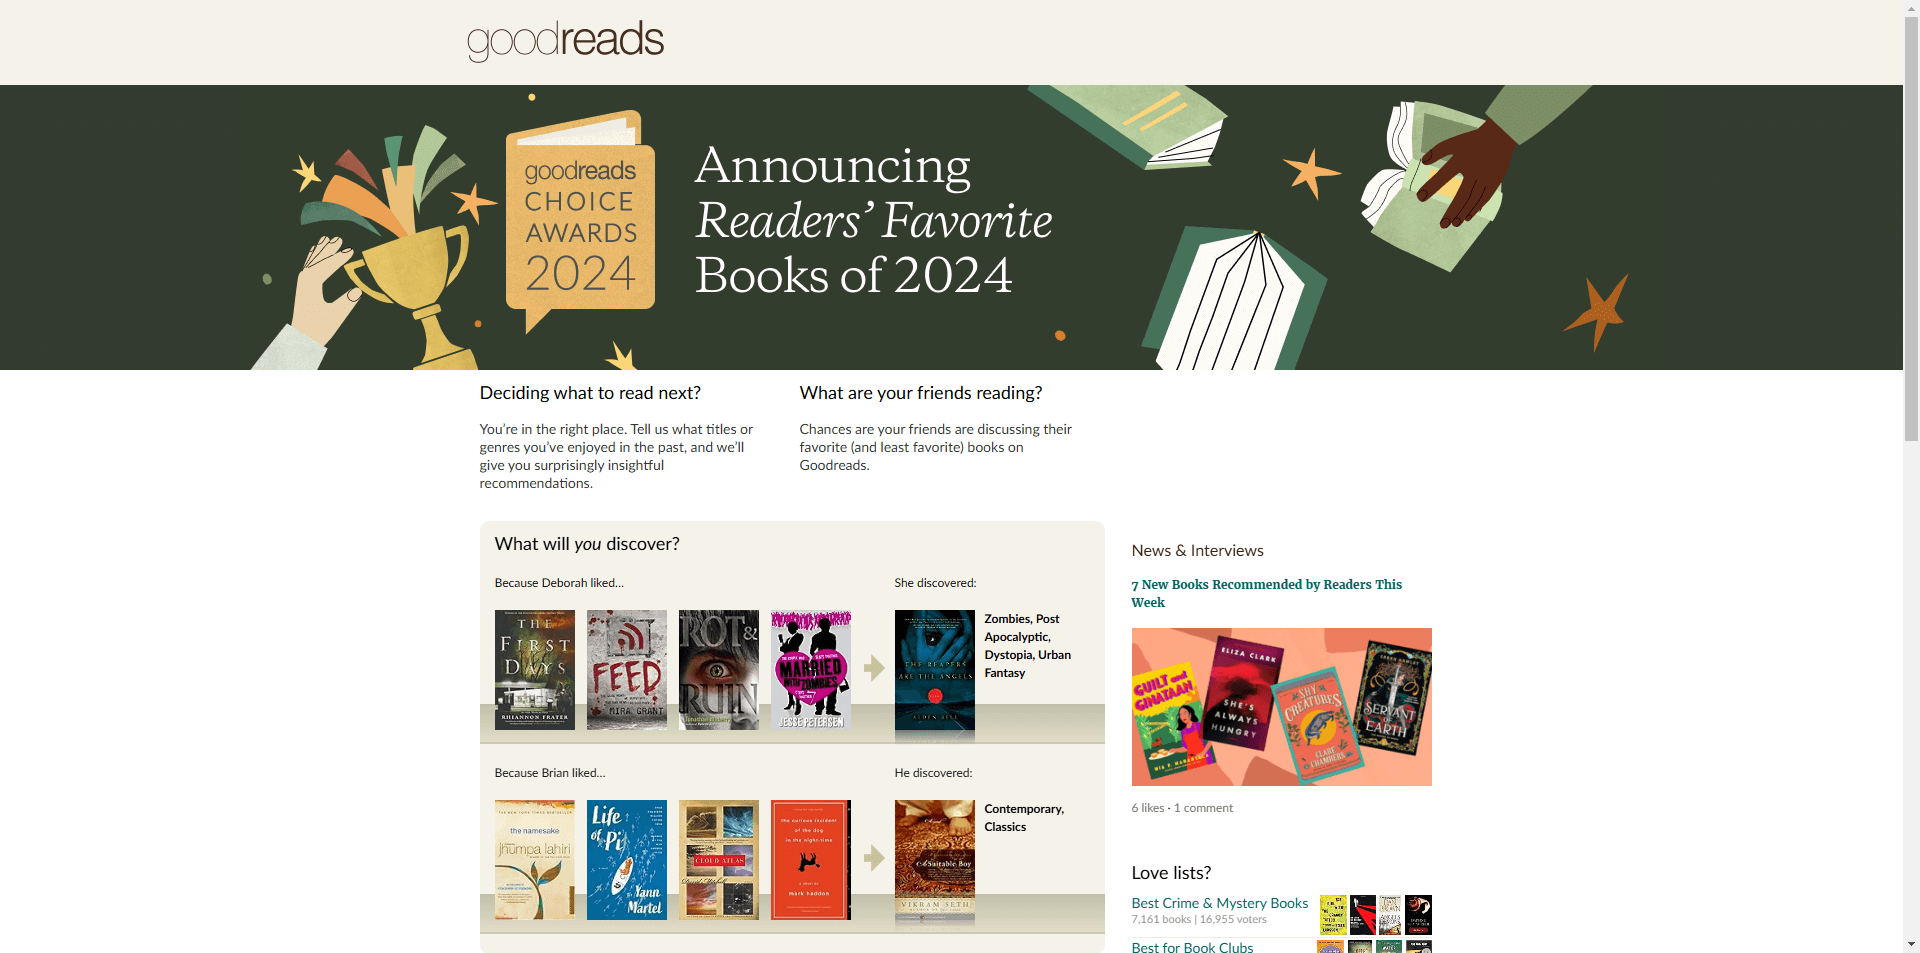Image resolution: width=1920 pixels, height=953 pixels.
Task: Select The Namesake book cover
Action: point(534,860)
